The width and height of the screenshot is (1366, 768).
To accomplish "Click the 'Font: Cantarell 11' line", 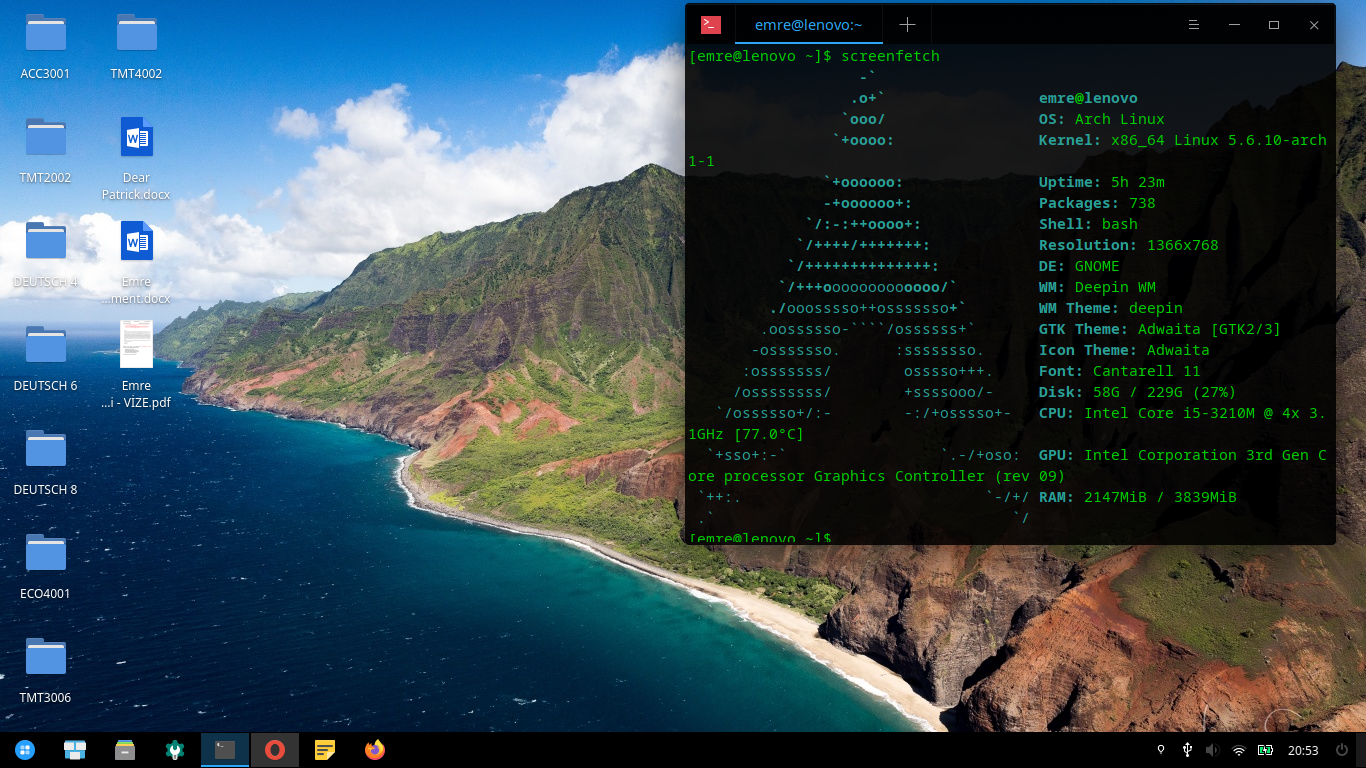I will (1120, 371).
